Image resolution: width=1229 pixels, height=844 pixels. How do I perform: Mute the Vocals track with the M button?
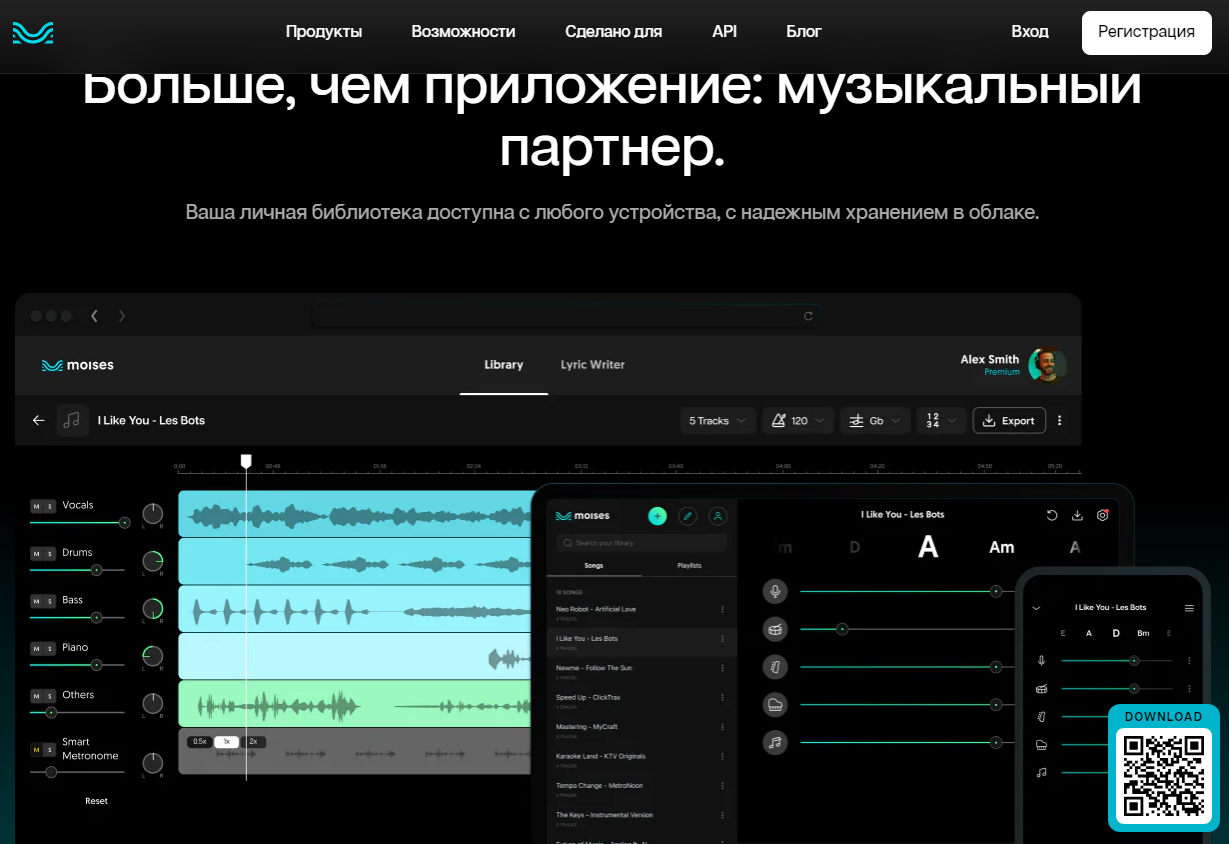pyautogui.click(x=37, y=506)
